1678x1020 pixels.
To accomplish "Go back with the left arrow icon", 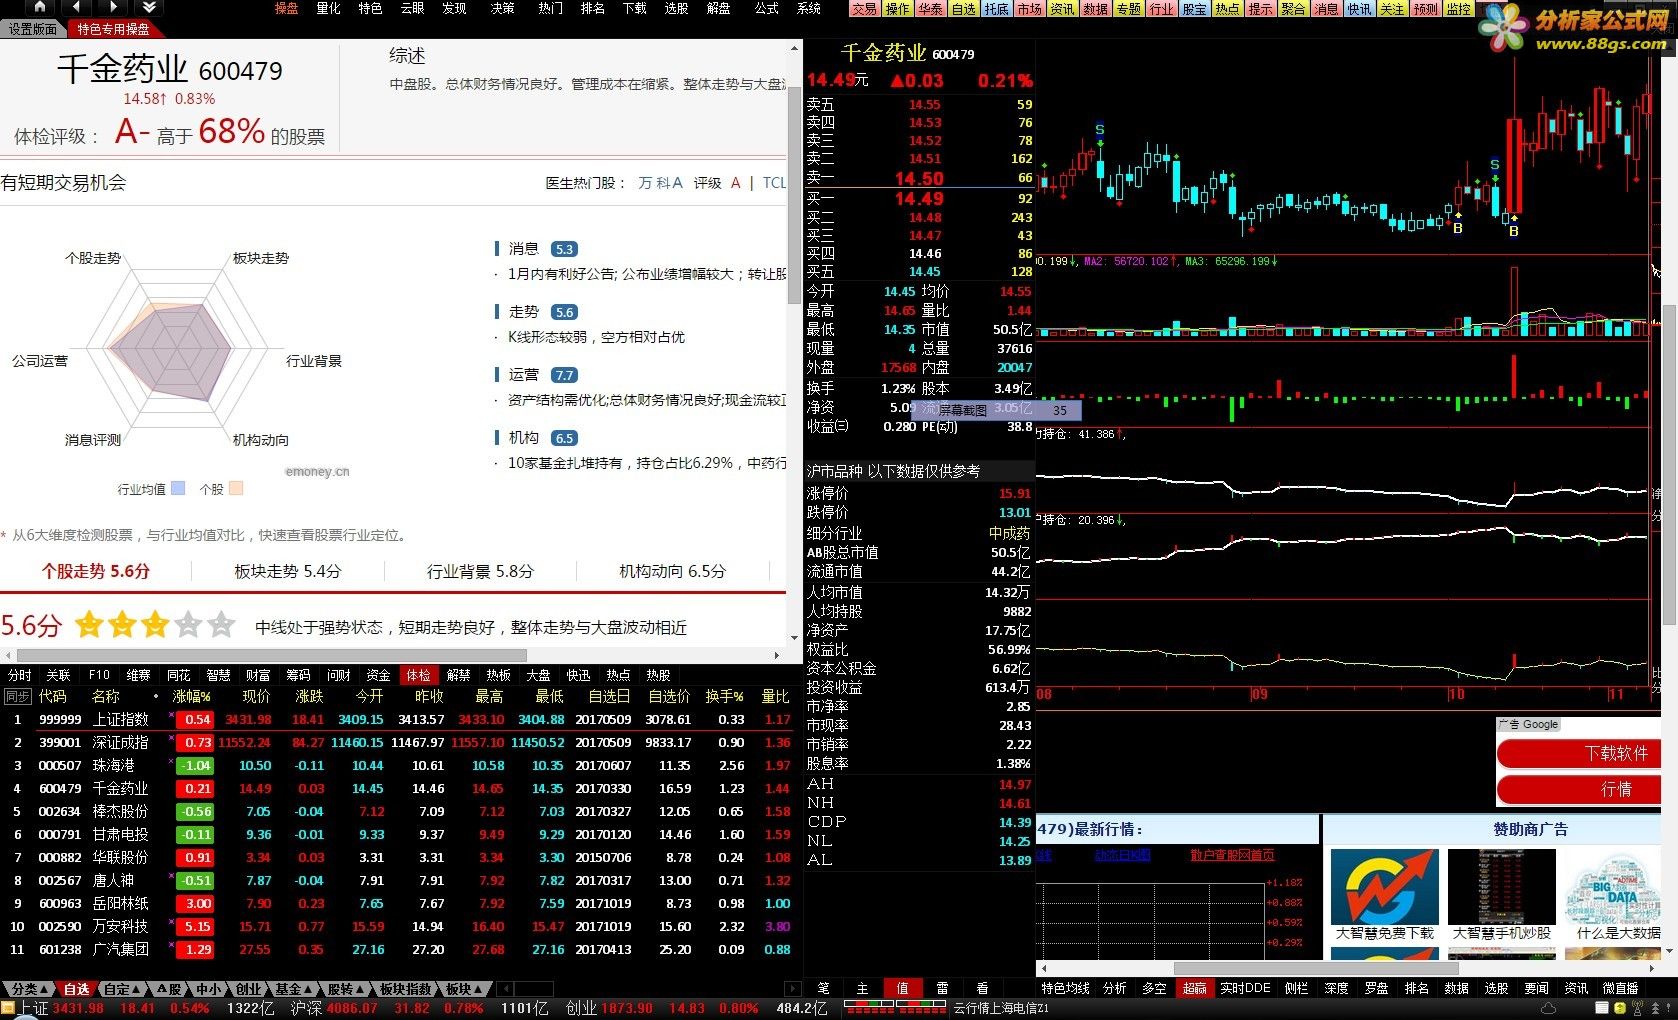I will point(76,7).
